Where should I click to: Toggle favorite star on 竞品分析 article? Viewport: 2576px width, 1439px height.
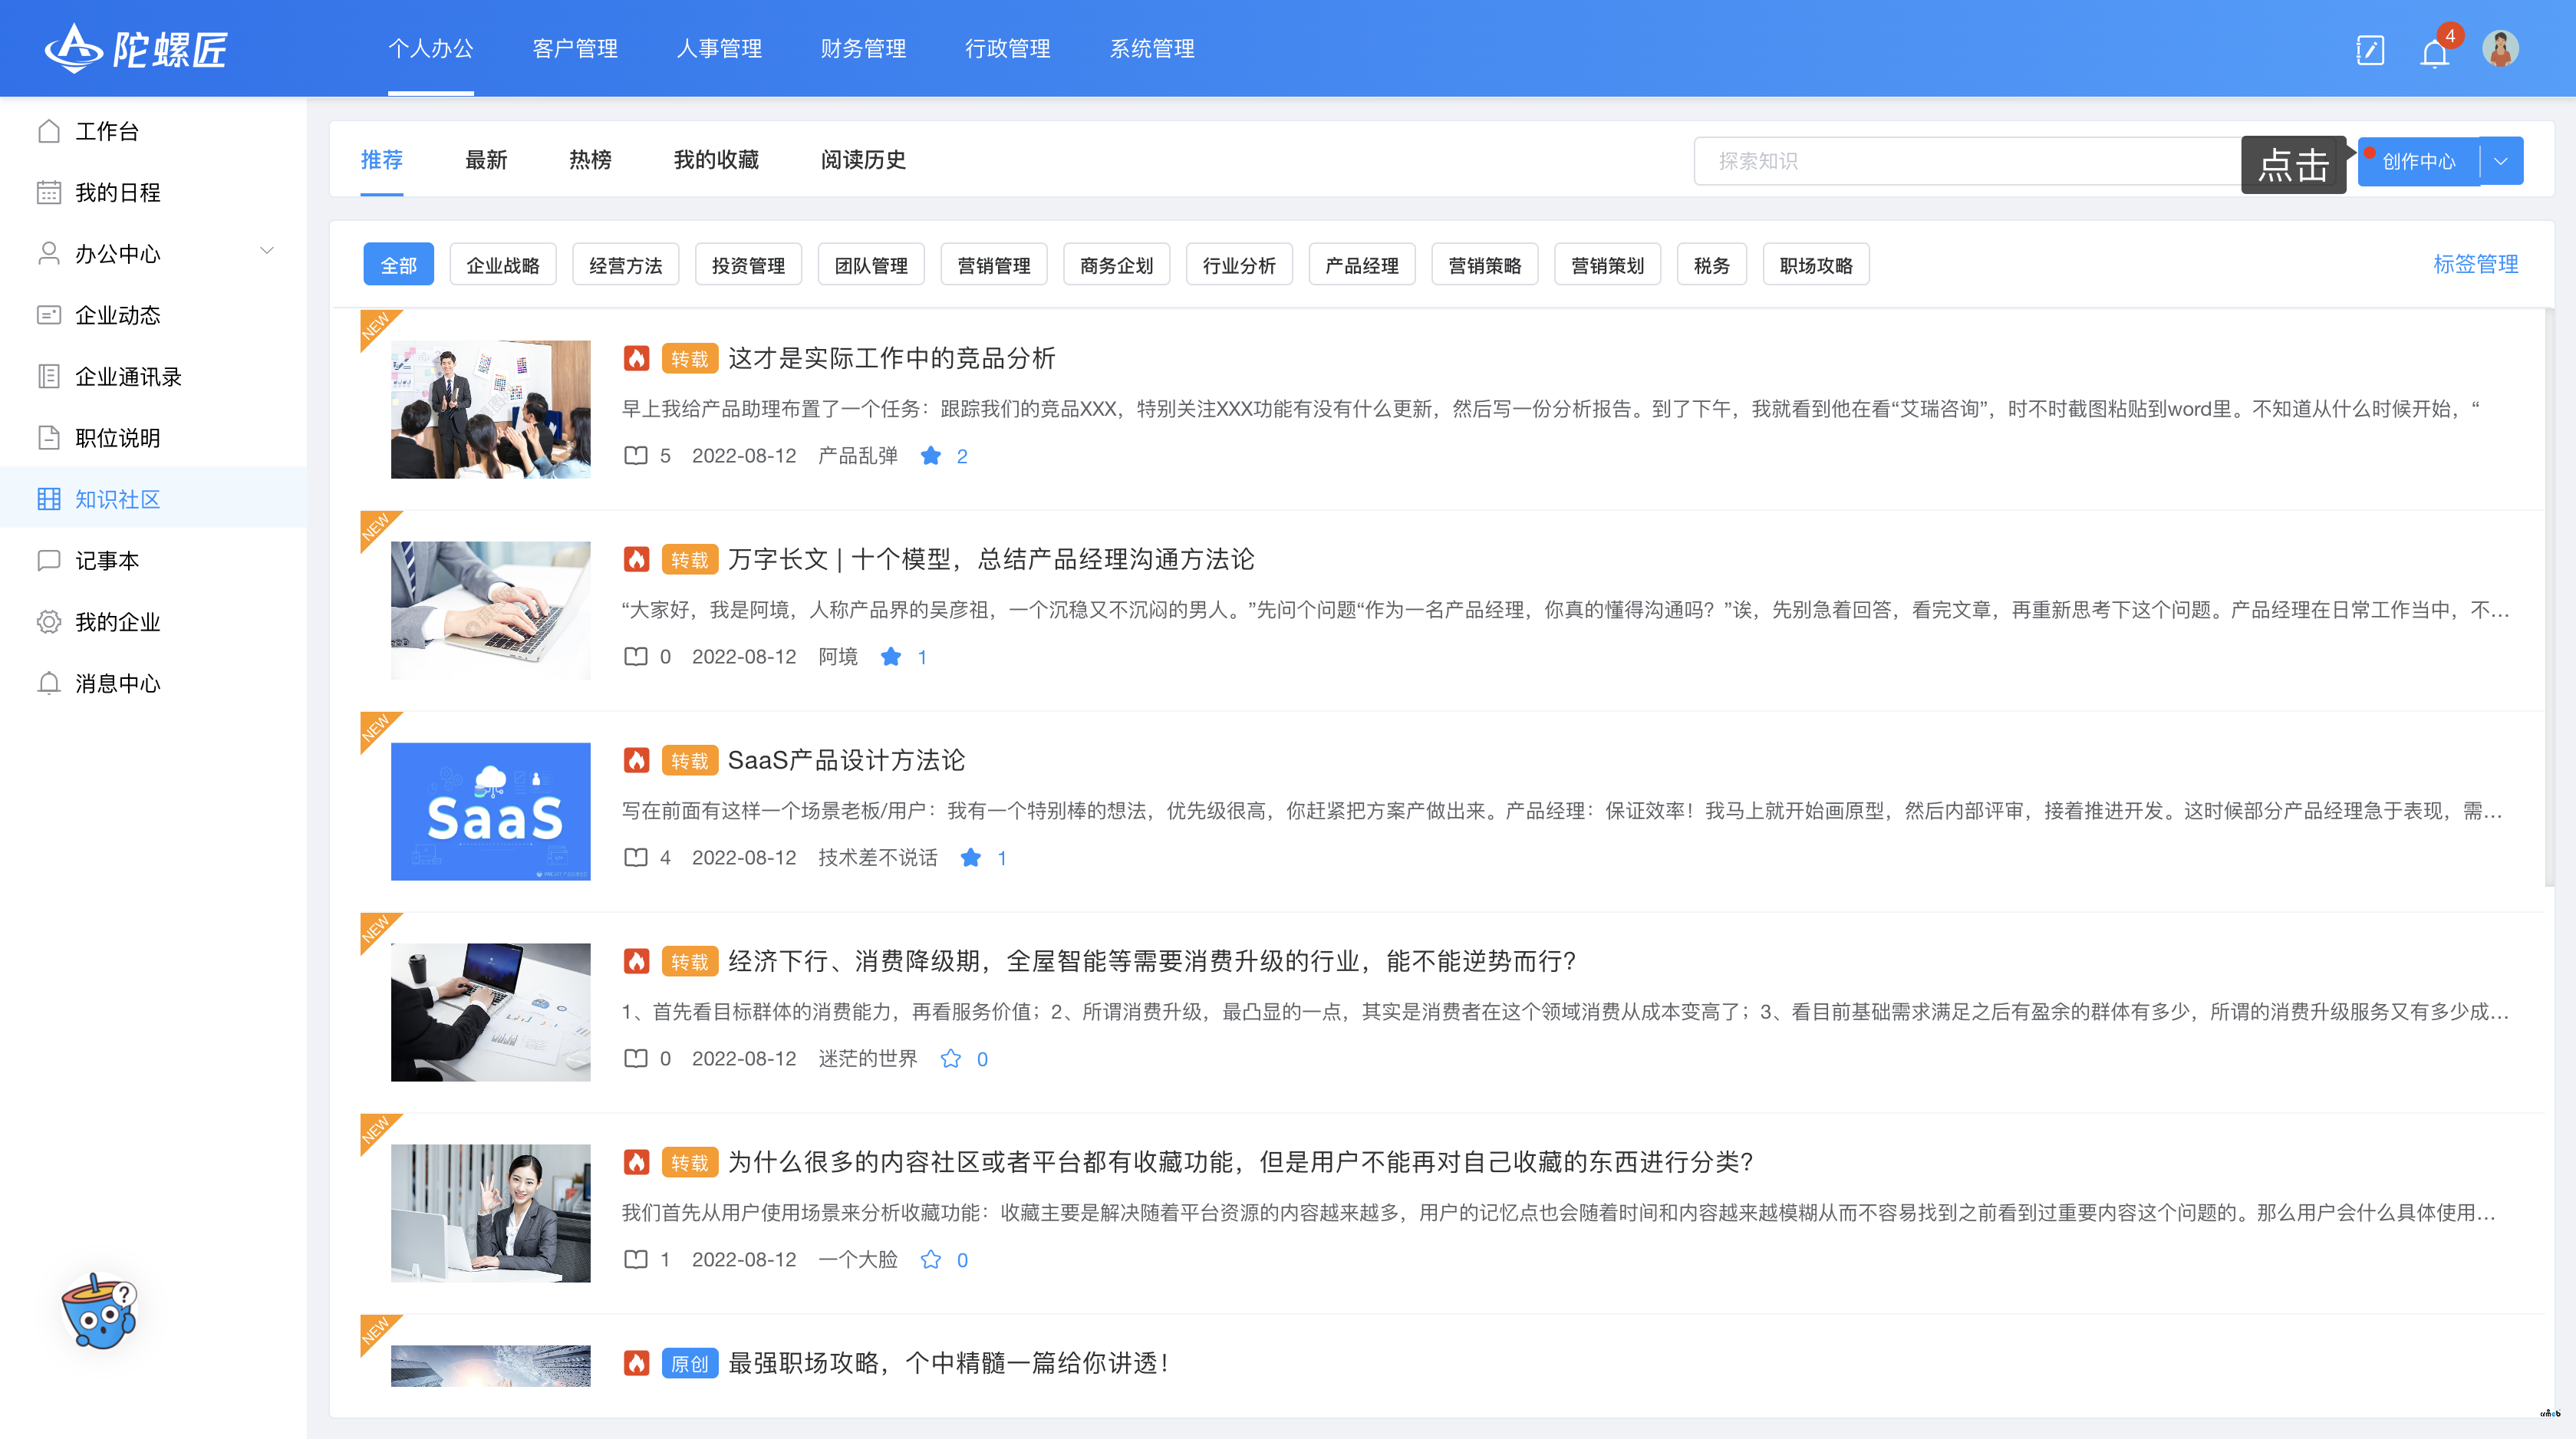(x=931, y=456)
